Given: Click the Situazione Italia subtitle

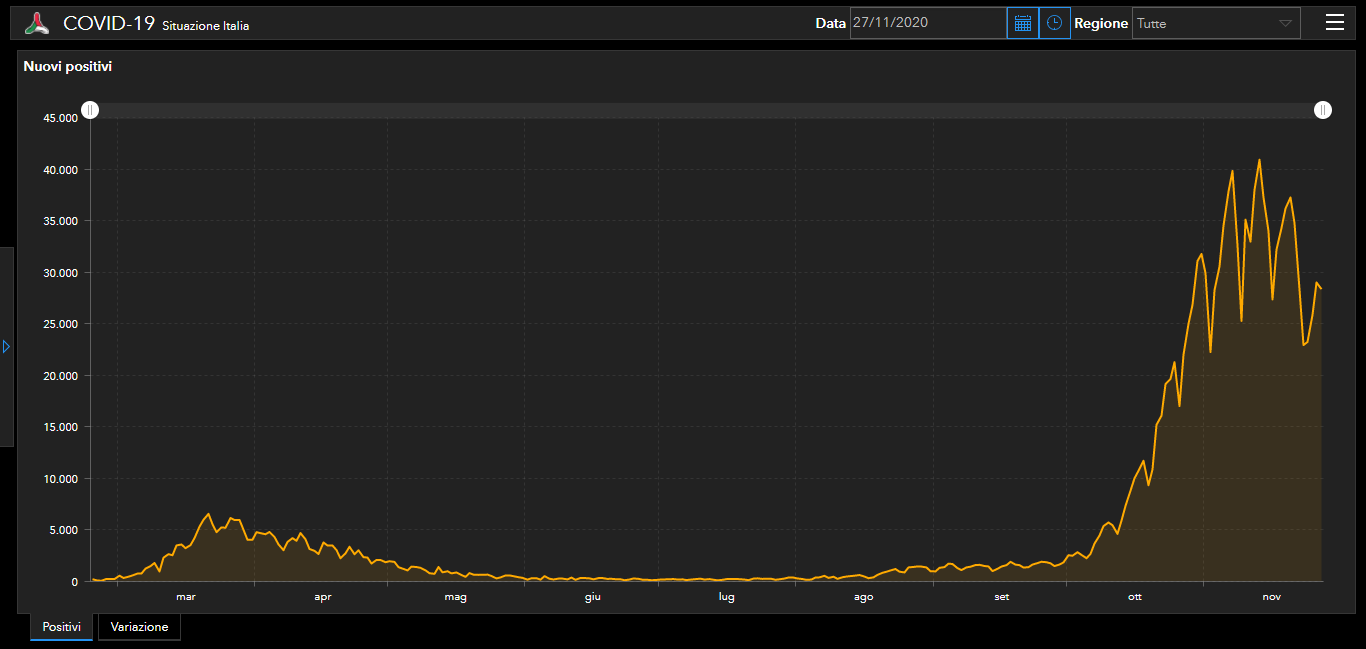Looking at the screenshot, I should (206, 26).
